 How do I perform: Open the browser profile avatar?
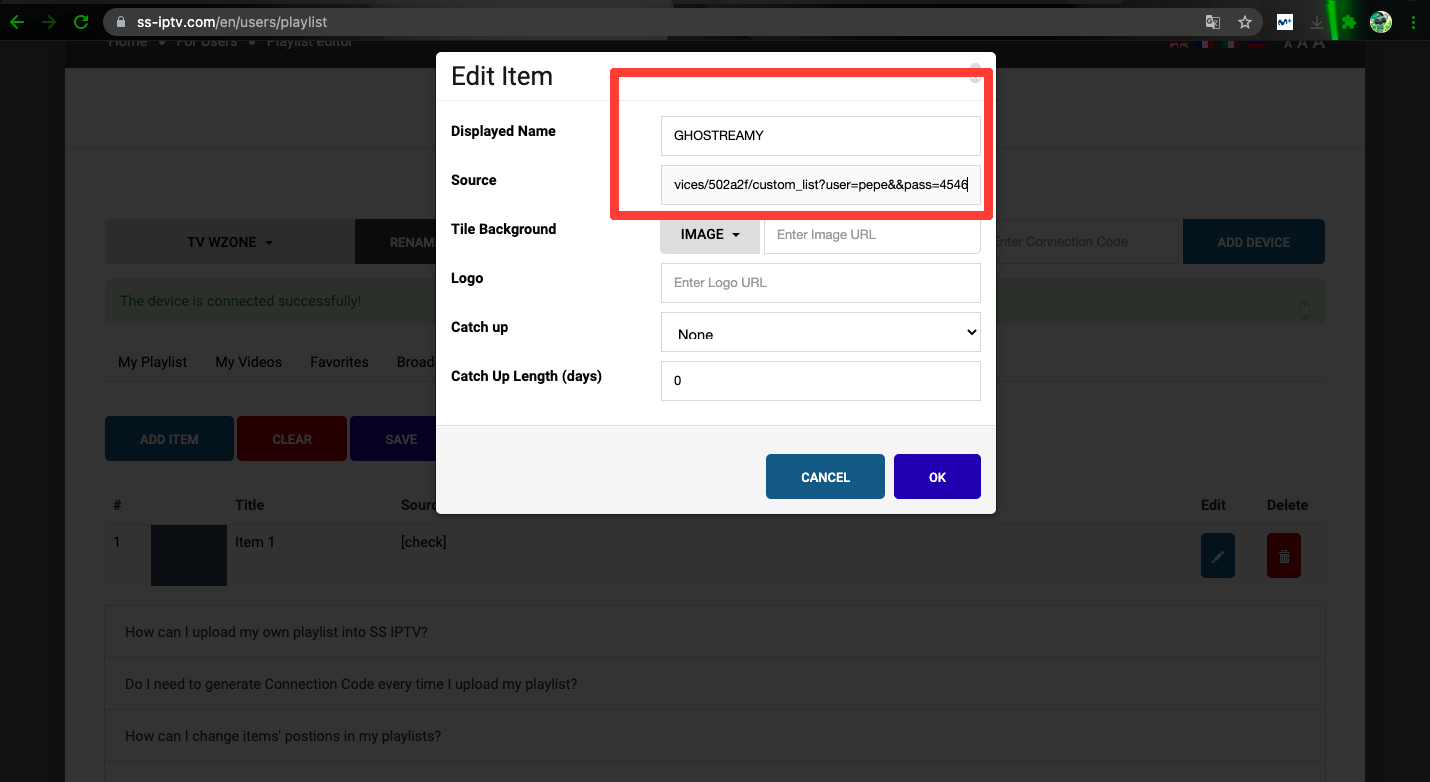pos(1381,21)
